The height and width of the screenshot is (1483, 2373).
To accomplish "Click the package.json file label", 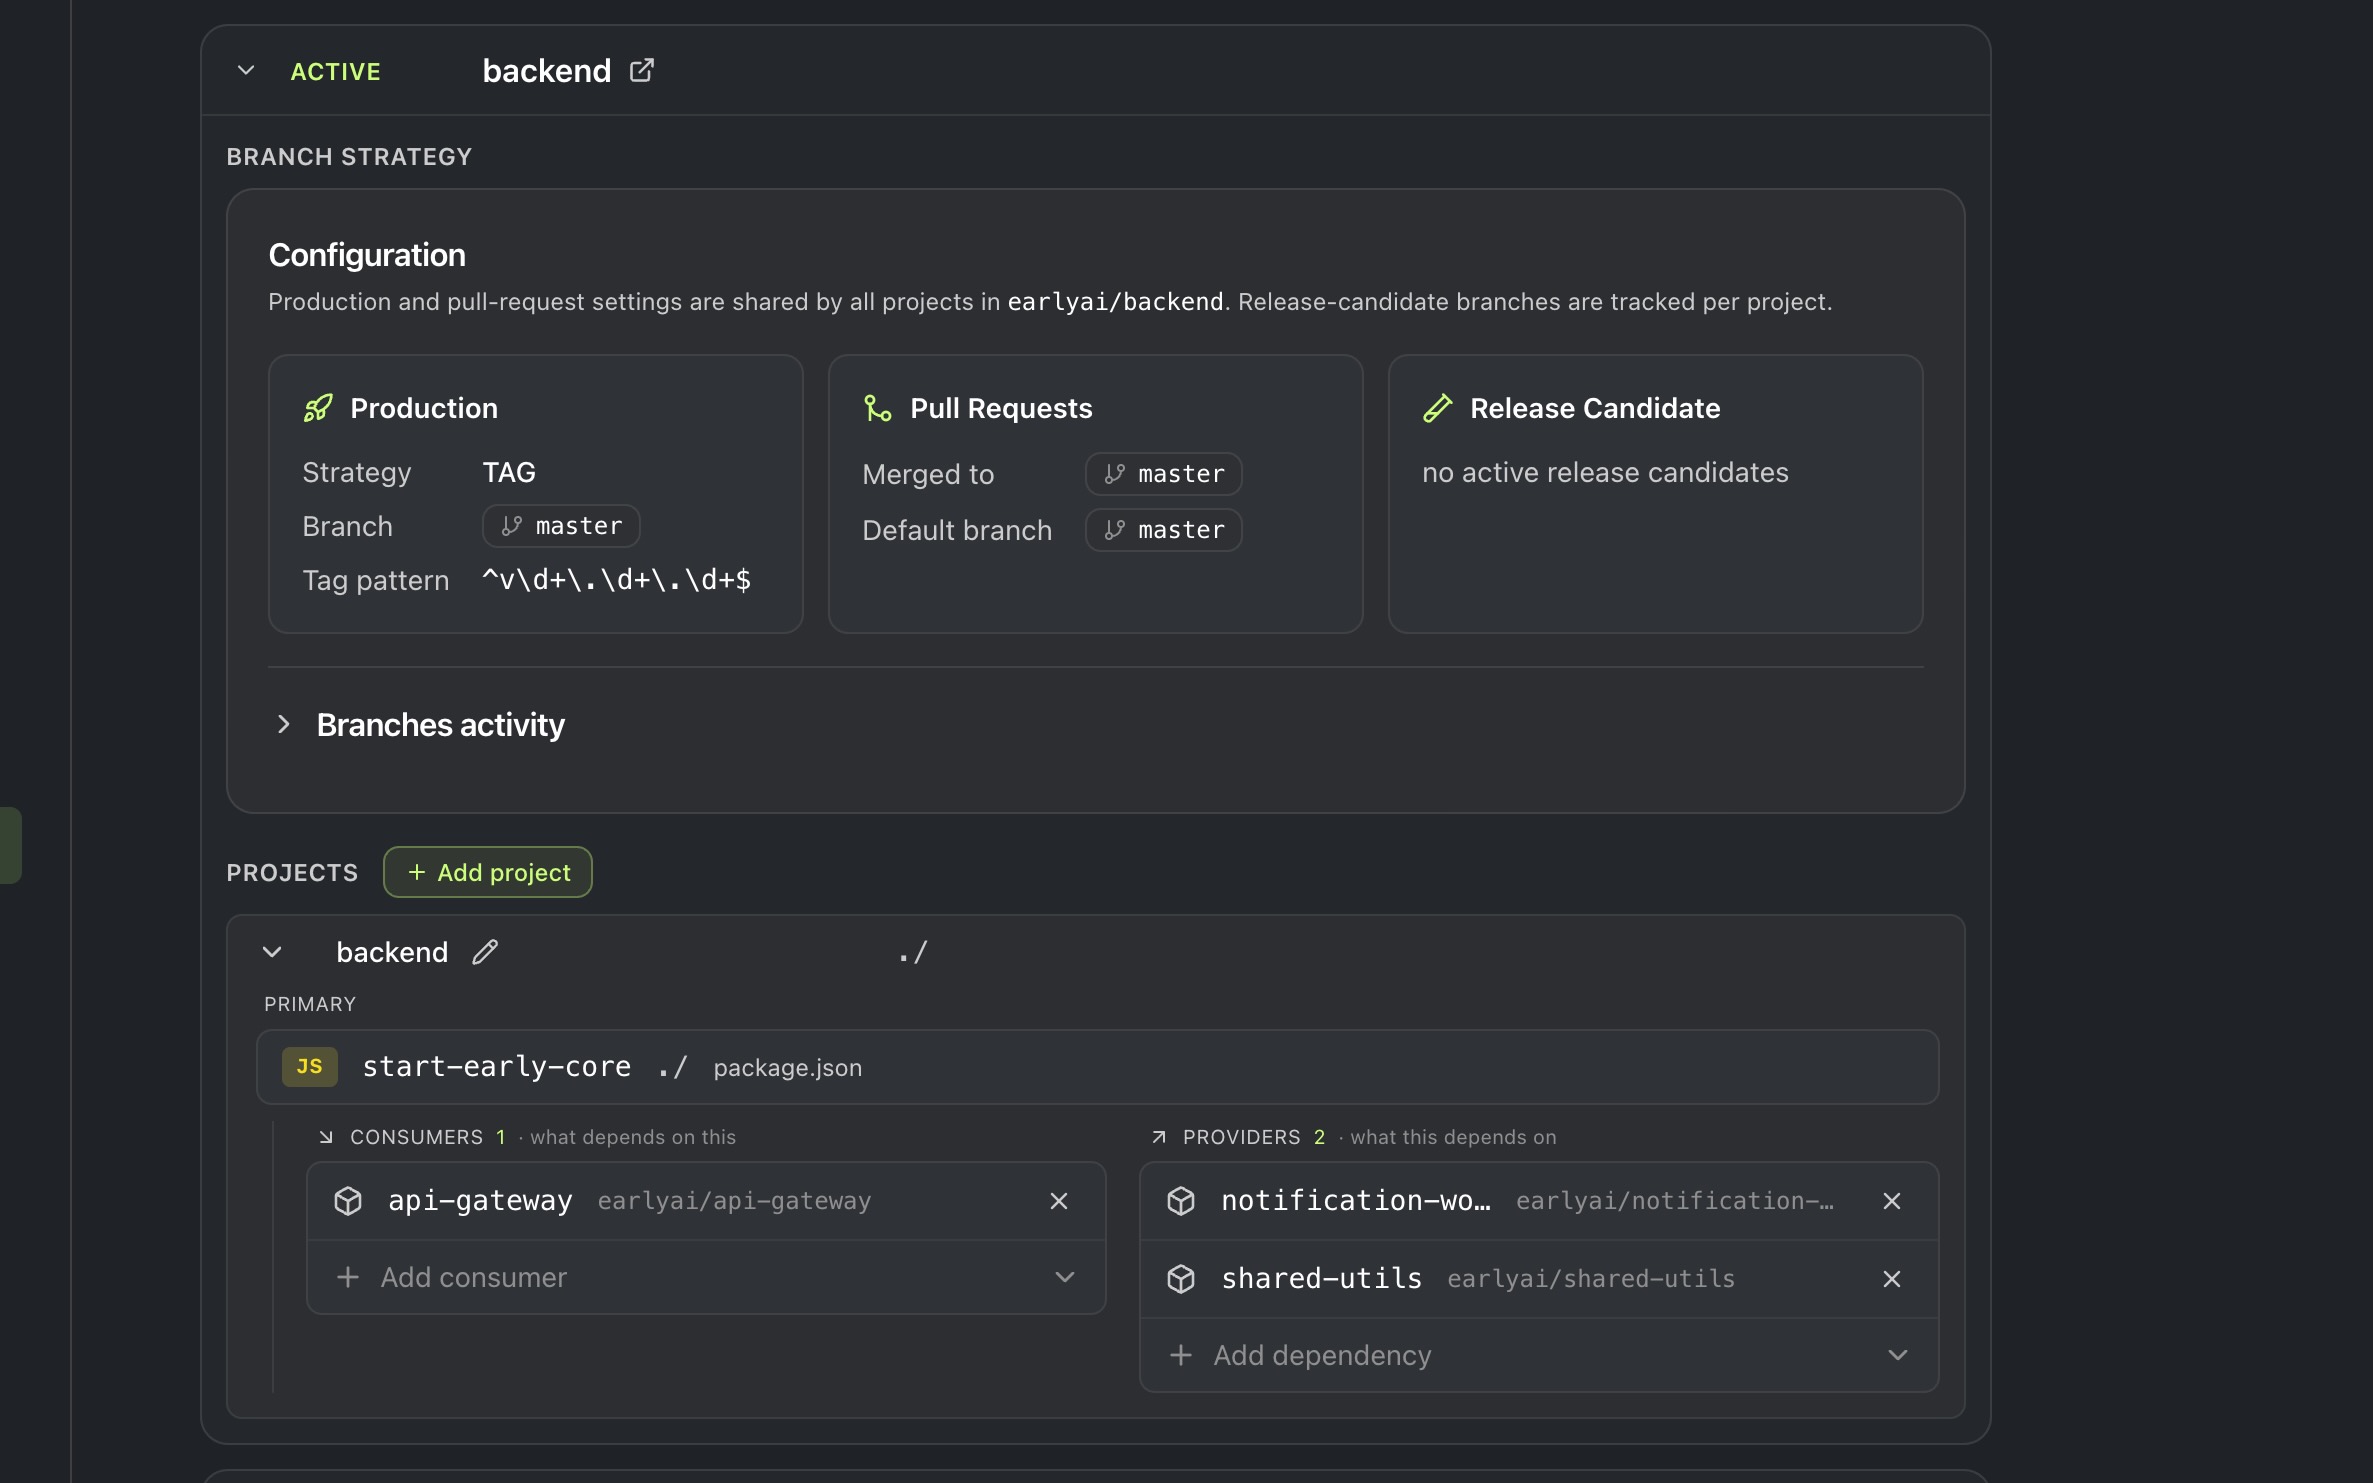I will click(788, 1068).
